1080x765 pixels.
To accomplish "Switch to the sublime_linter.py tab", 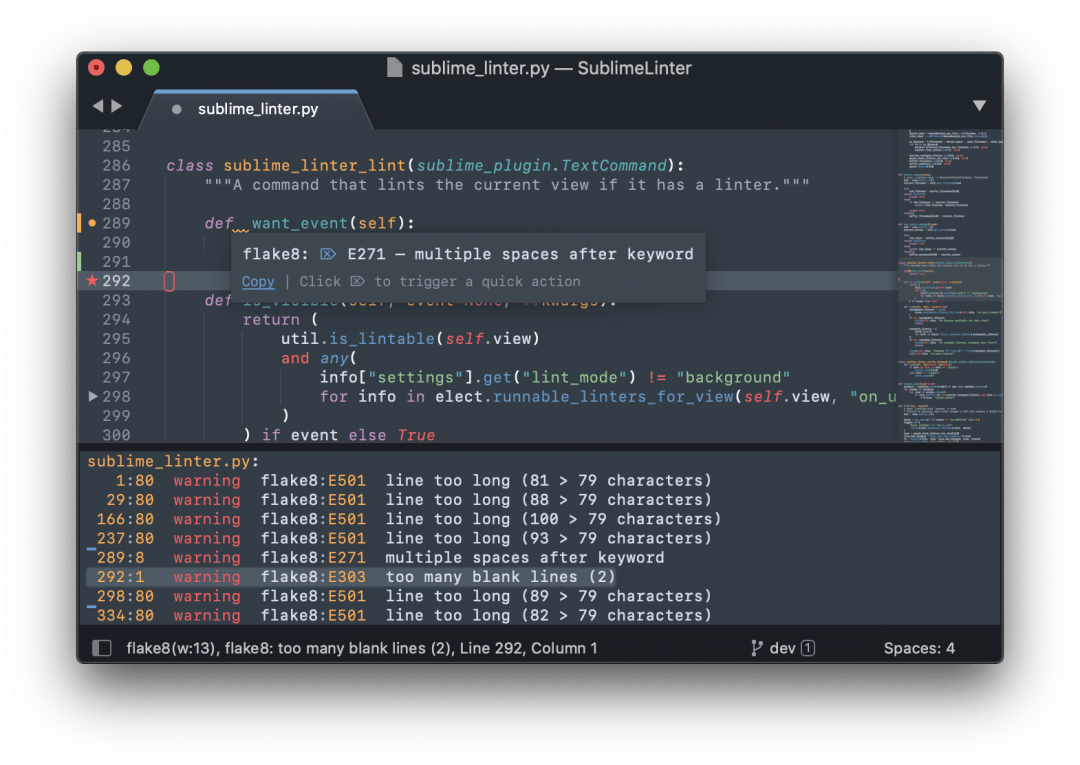I will pyautogui.click(x=257, y=109).
